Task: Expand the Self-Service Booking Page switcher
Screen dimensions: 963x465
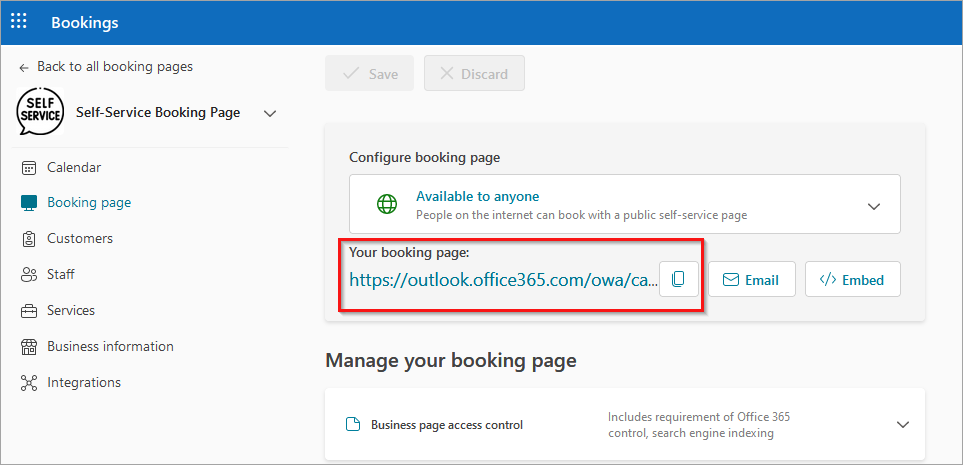Action: pos(269,114)
